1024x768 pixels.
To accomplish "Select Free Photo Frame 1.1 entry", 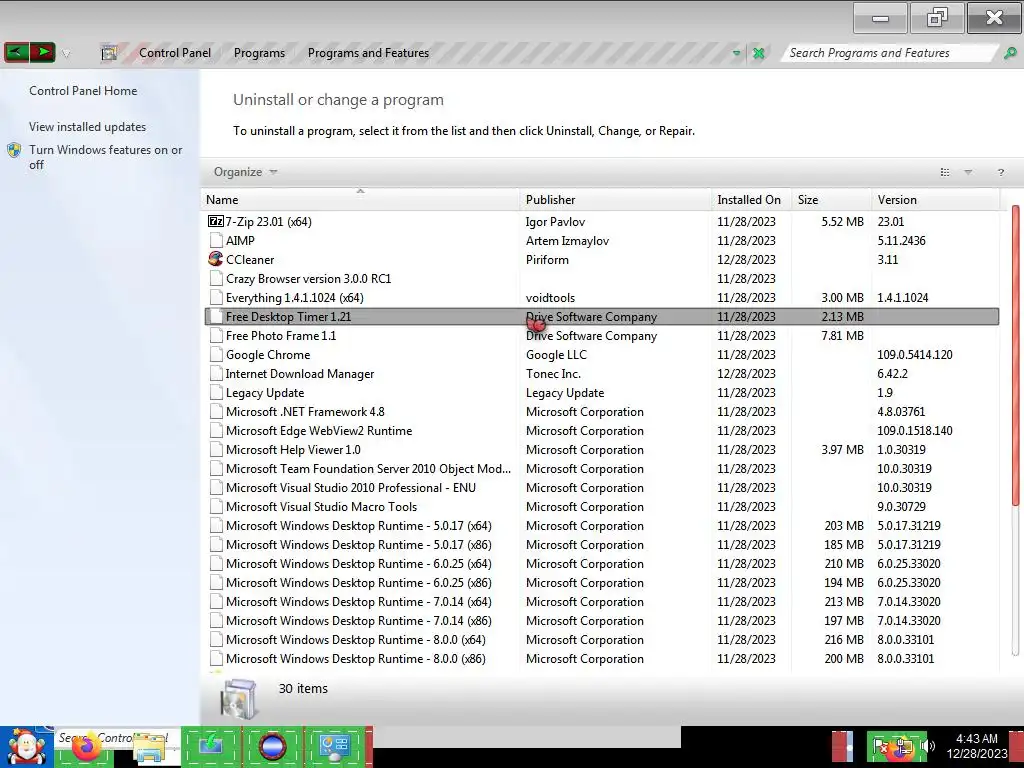I will tap(281, 336).
